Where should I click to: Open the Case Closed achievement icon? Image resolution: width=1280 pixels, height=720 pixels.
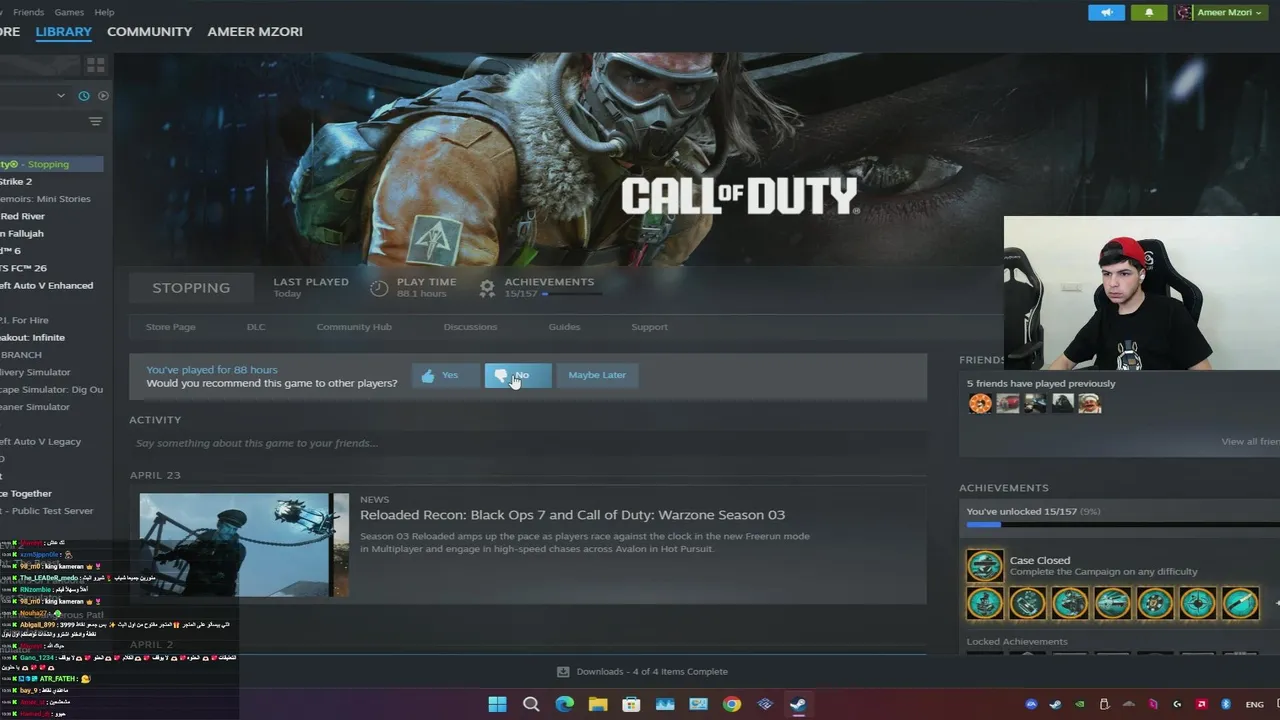click(x=985, y=566)
